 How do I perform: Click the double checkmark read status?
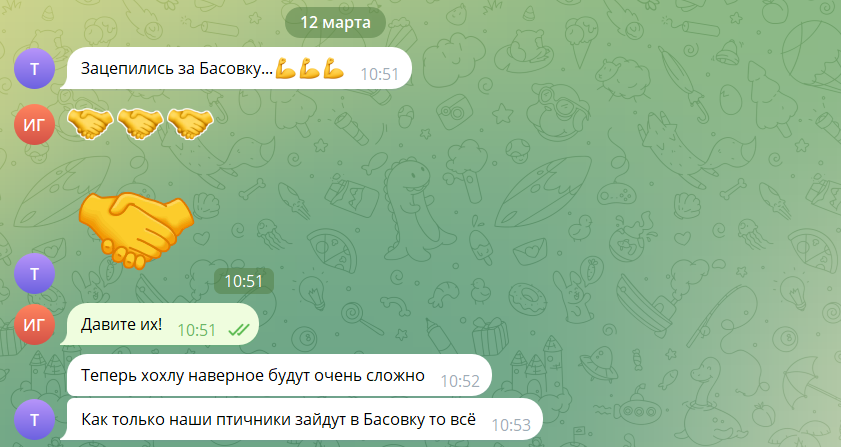(x=239, y=329)
